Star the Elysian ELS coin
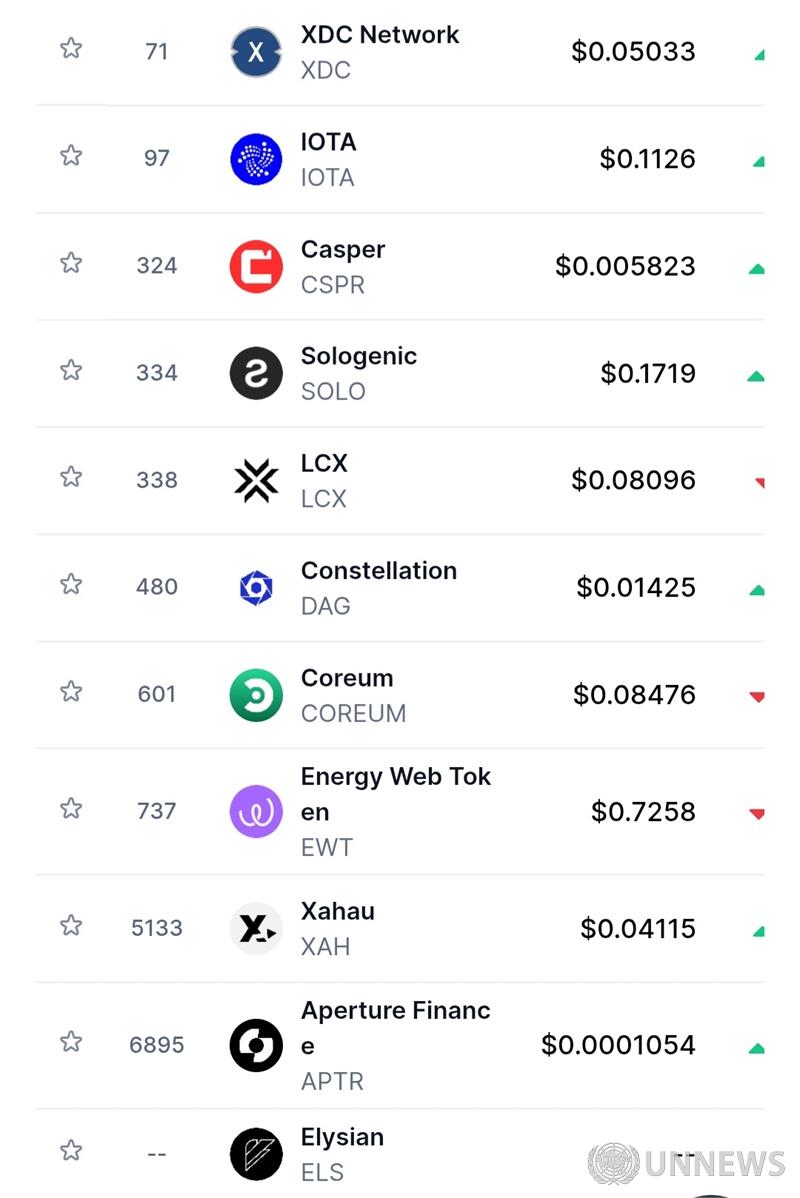 pos(71,1150)
